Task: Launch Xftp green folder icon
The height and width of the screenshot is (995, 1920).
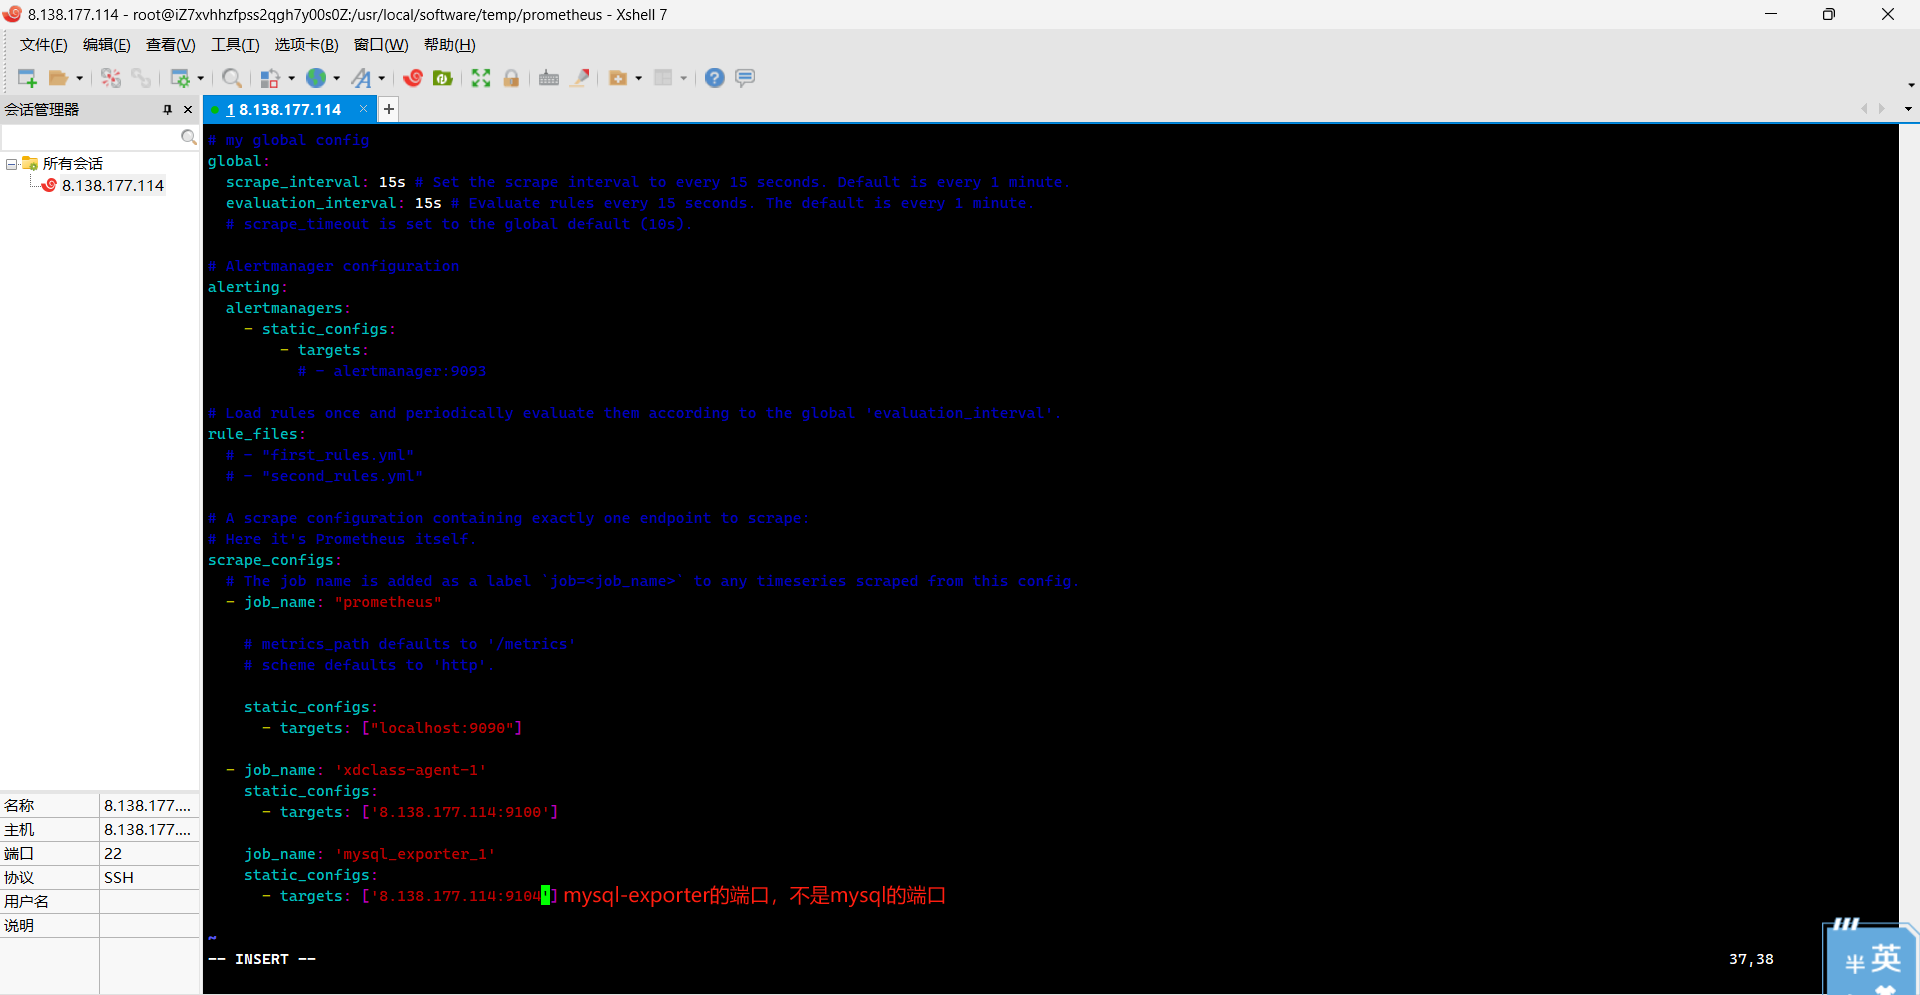Action: click(443, 78)
